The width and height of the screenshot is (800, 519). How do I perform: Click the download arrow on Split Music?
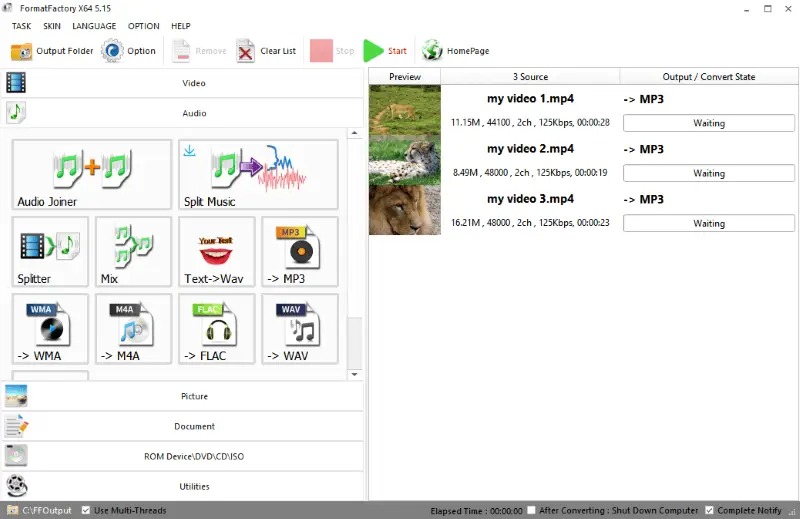coord(189,151)
